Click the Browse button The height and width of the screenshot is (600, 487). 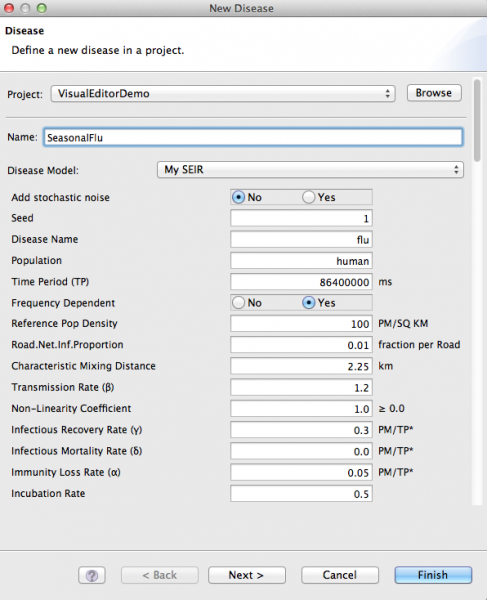point(434,93)
